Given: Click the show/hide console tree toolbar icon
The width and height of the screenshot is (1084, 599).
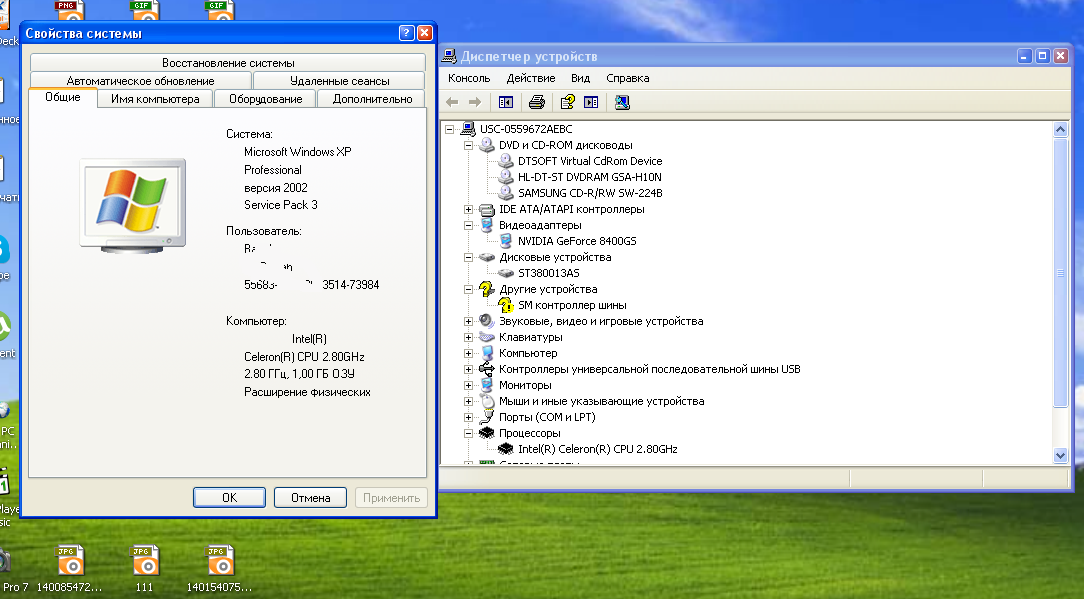Looking at the screenshot, I should [x=506, y=102].
